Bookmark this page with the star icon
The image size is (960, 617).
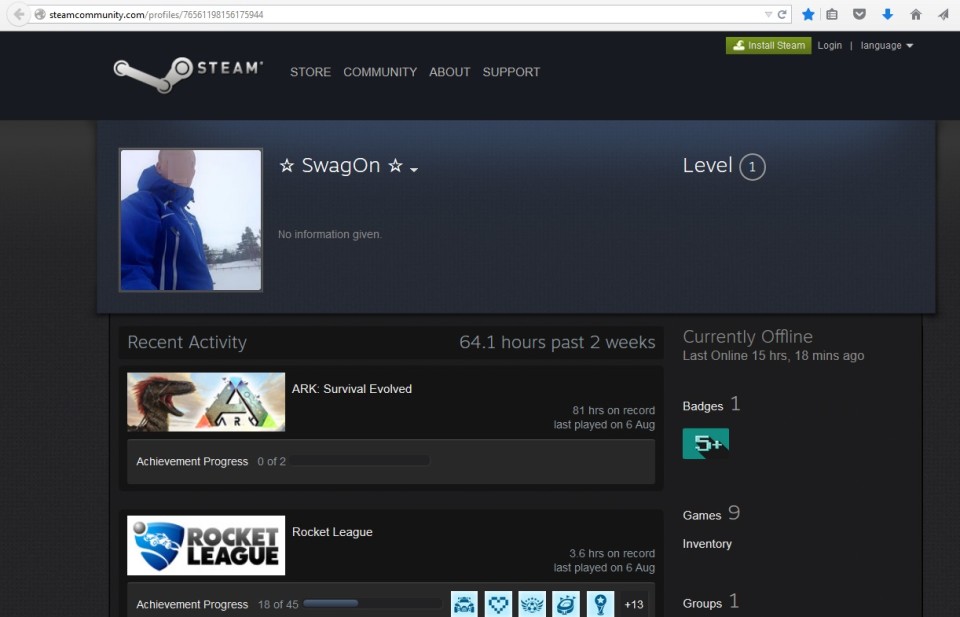click(x=808, y=15)
